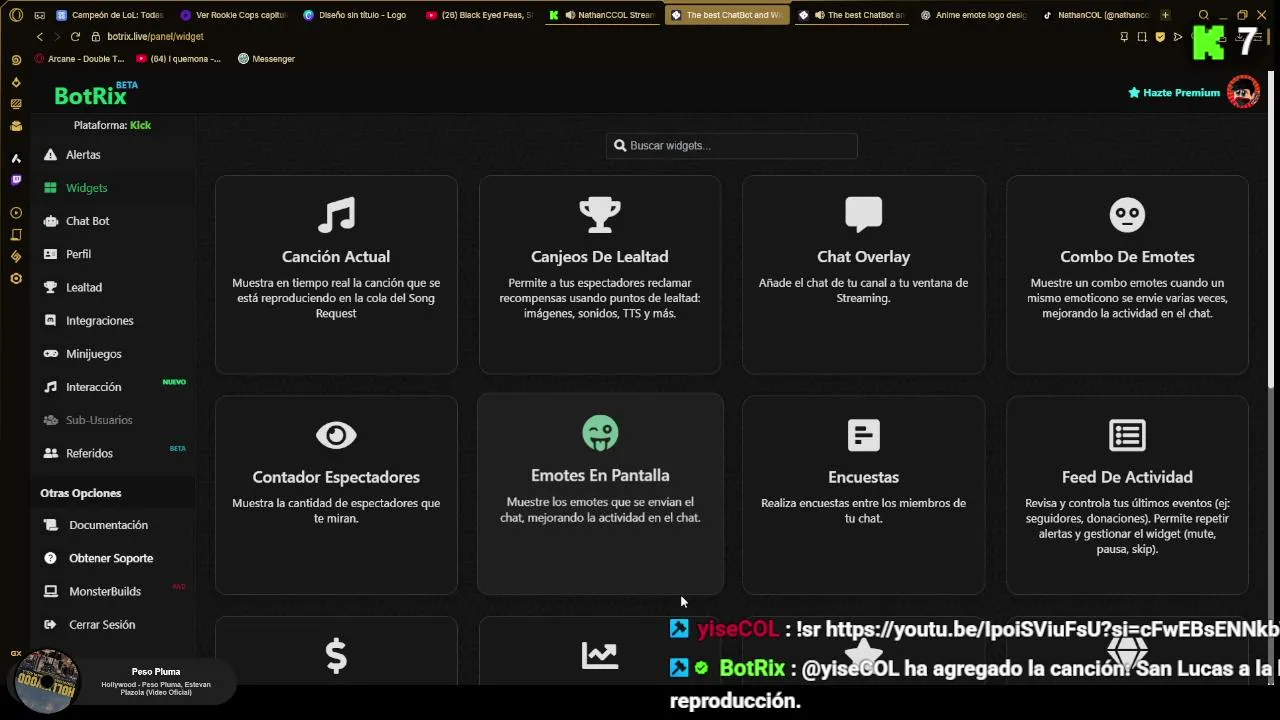
Task: Open the Encuestas widget card title
Action: click(x=863, y=477)
